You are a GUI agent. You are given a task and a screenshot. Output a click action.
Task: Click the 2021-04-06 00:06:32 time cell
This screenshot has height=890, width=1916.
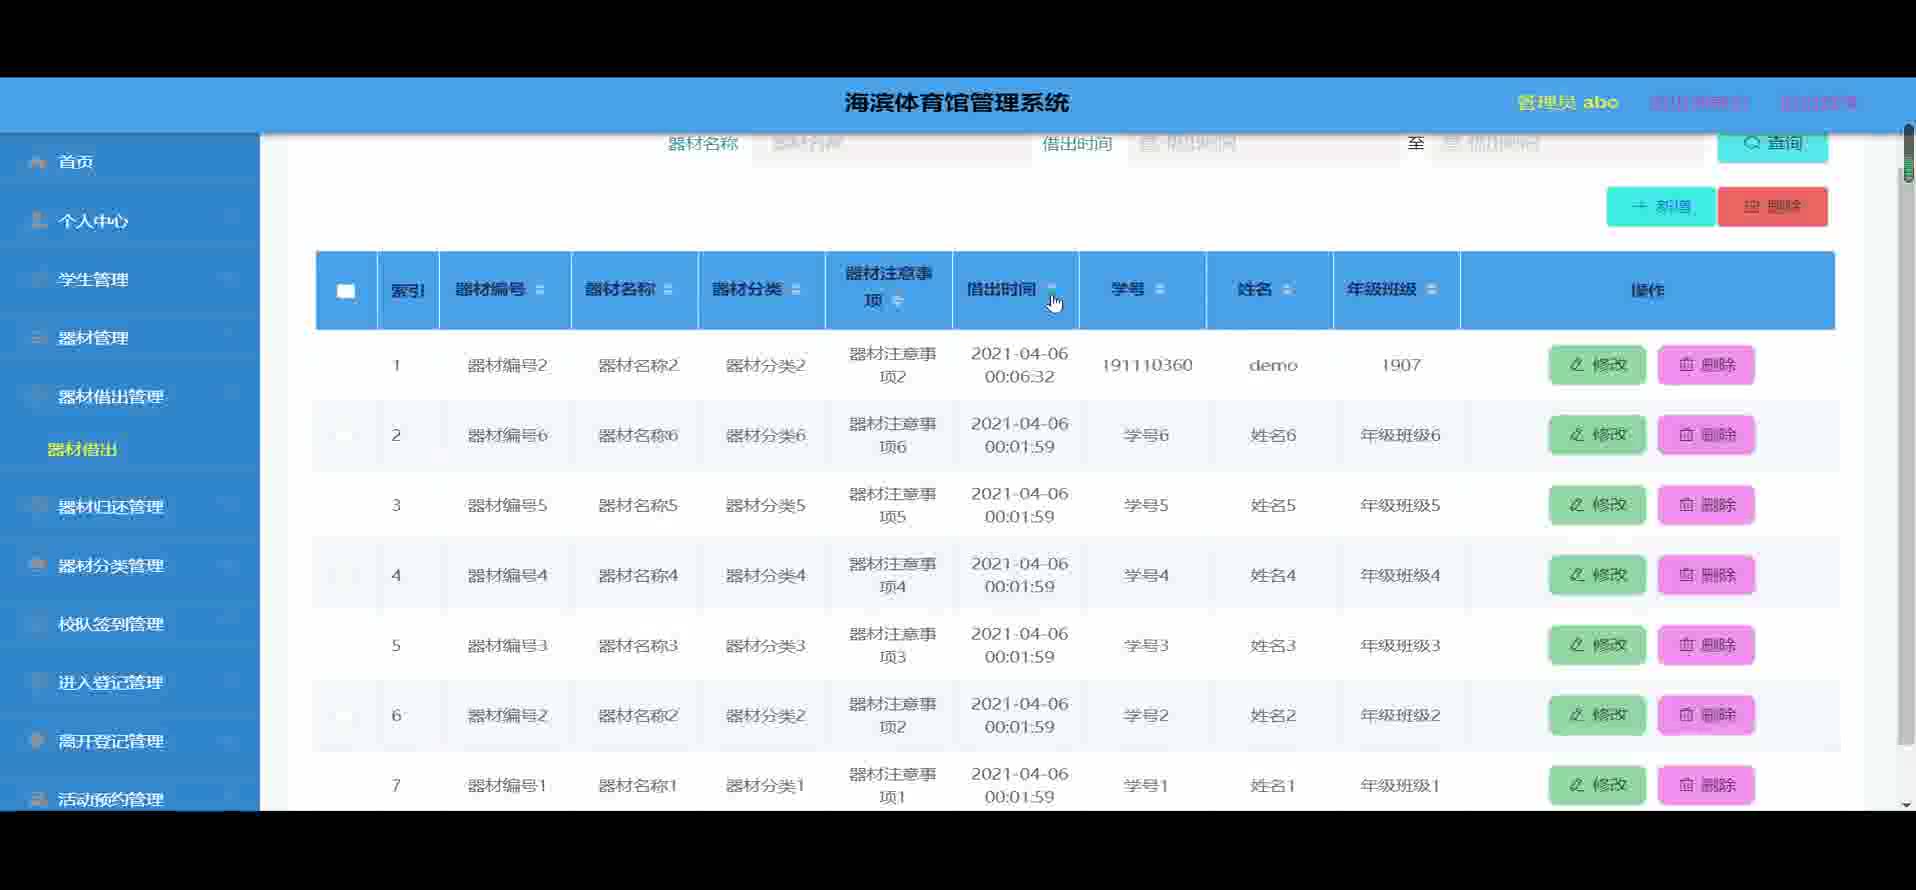coord(1019,365)
